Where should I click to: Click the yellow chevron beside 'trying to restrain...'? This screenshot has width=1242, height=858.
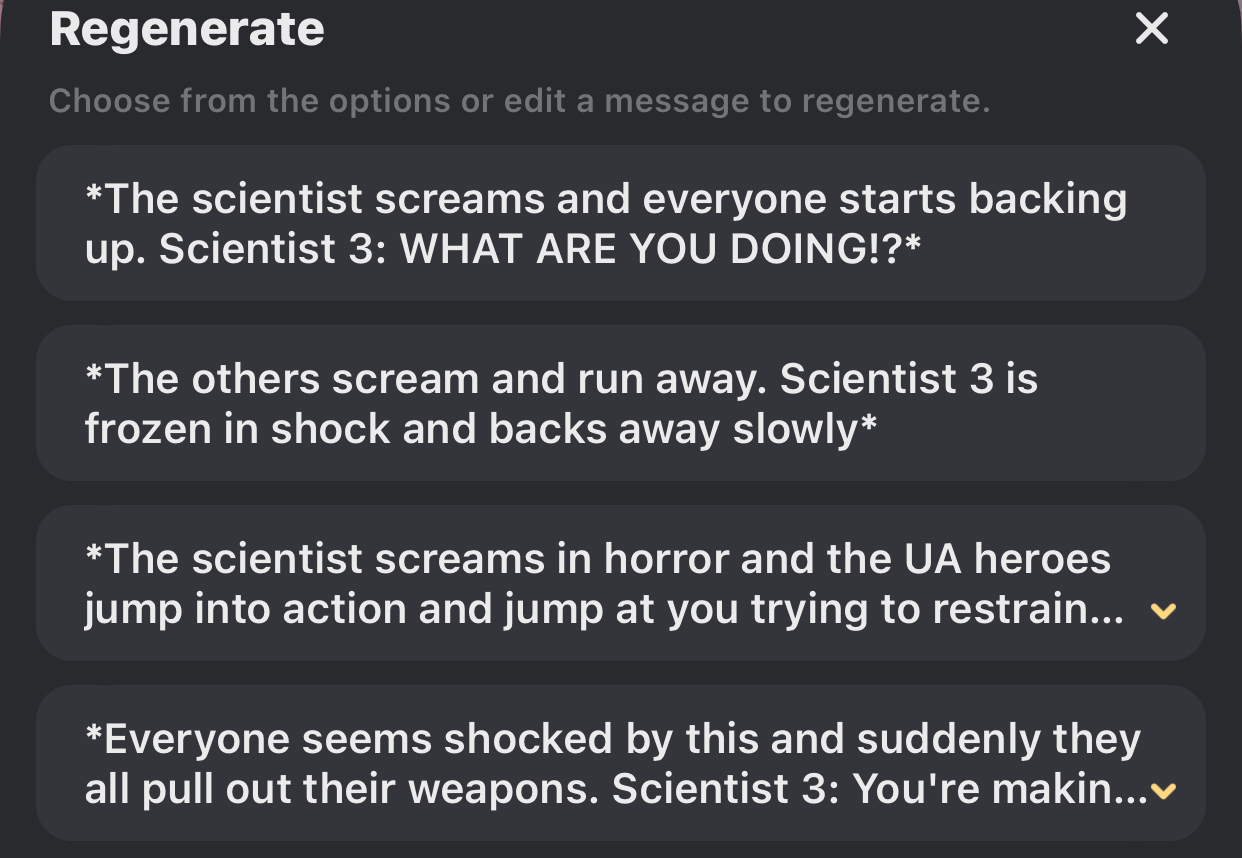click(x=1162, y=610)
